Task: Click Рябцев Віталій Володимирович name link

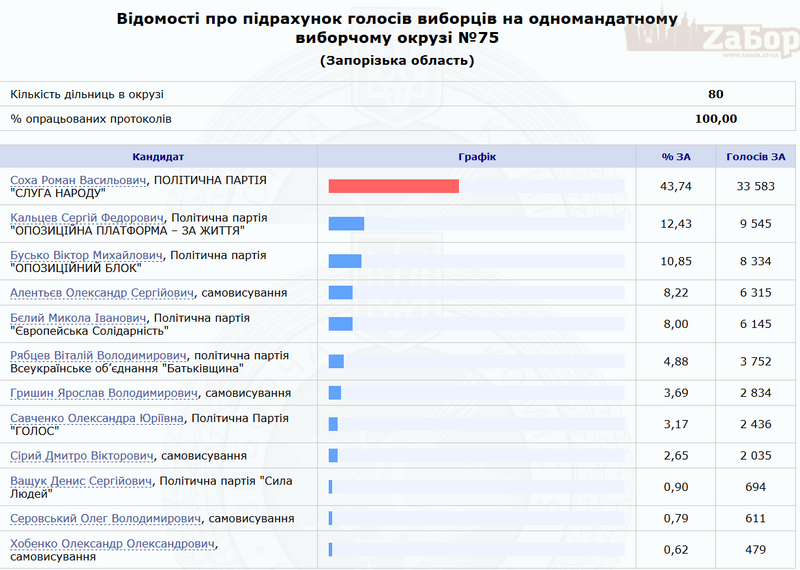Action: pyautogui.click(x=98, y=355)
